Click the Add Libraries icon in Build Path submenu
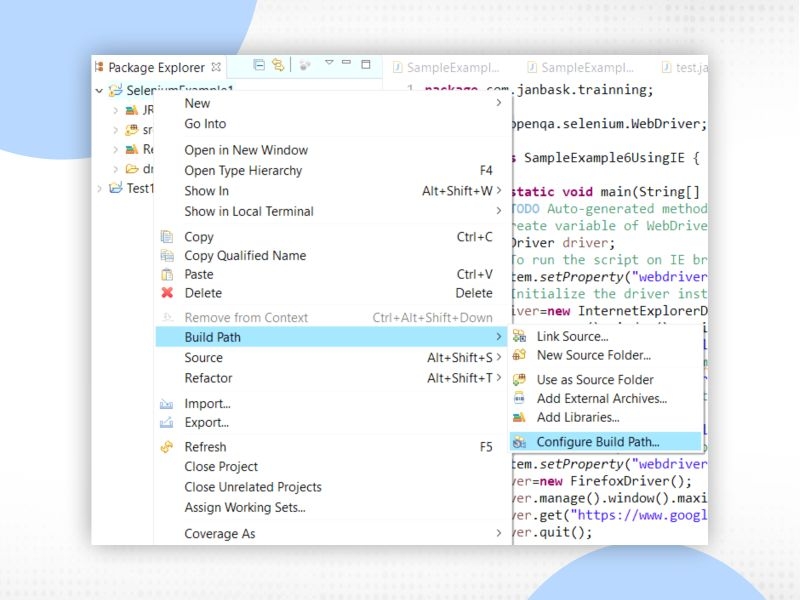Image resolution: width=800 pixels, height=600 pixels. [520, 418]
